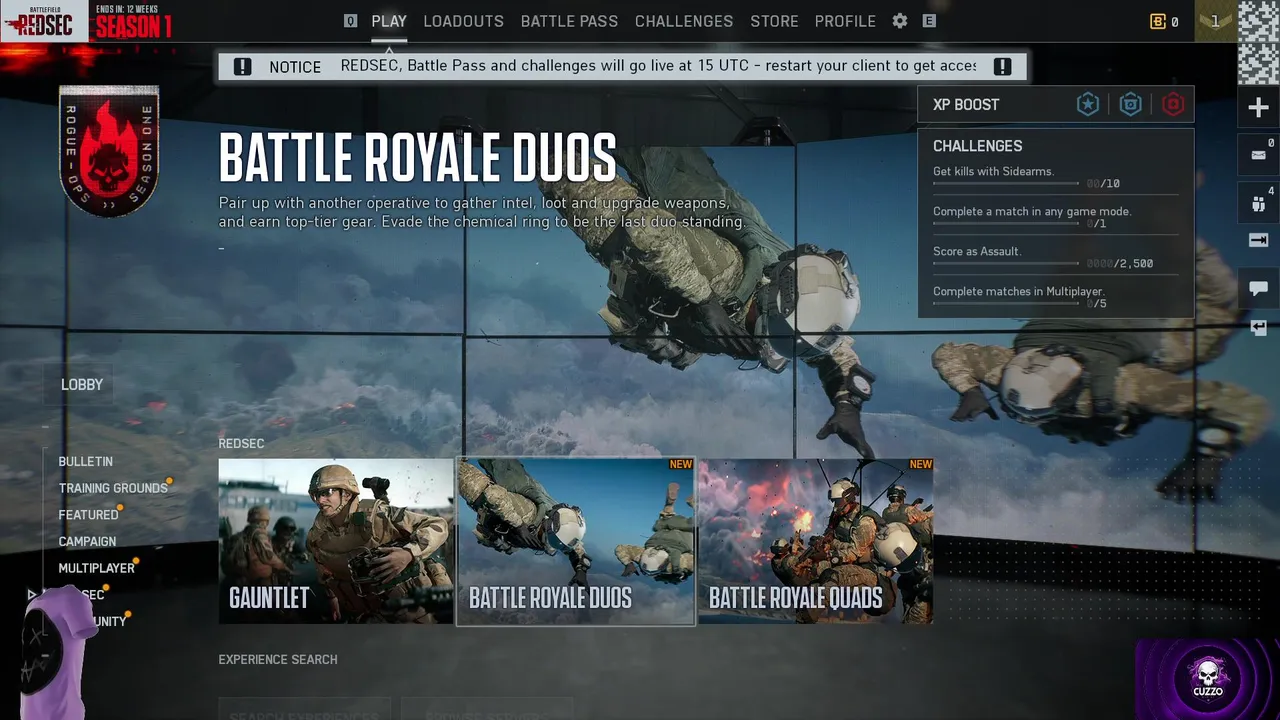Click the gold B currency icon

(1158, 21)
